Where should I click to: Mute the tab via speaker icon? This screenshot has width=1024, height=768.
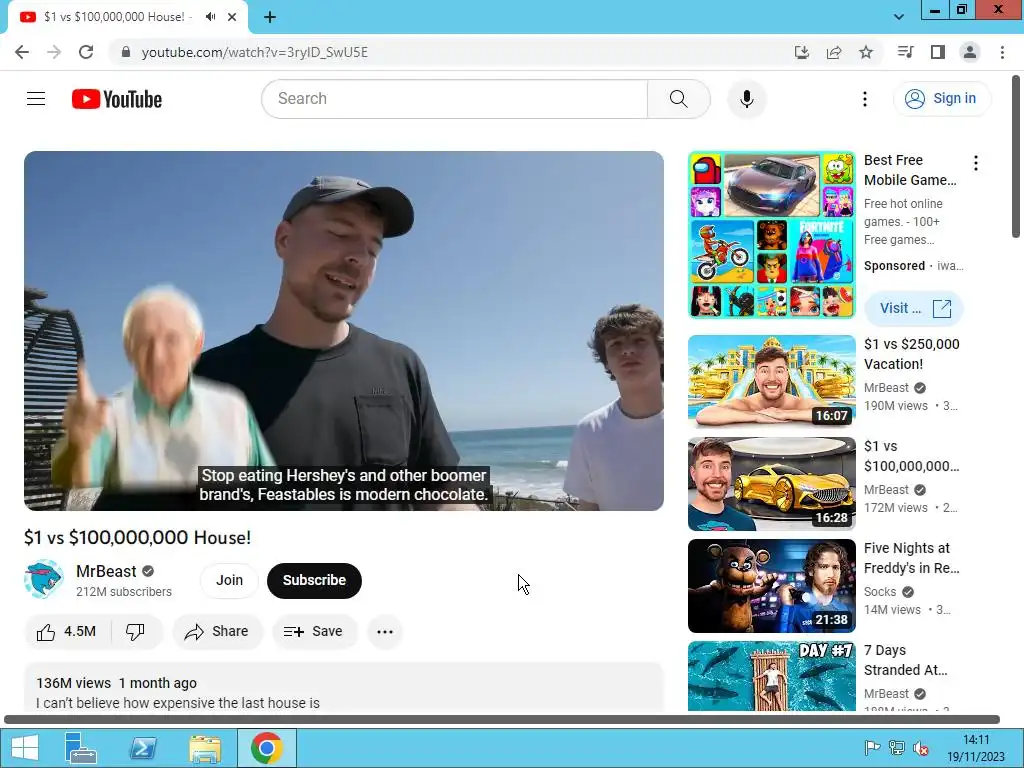point(210,17)
